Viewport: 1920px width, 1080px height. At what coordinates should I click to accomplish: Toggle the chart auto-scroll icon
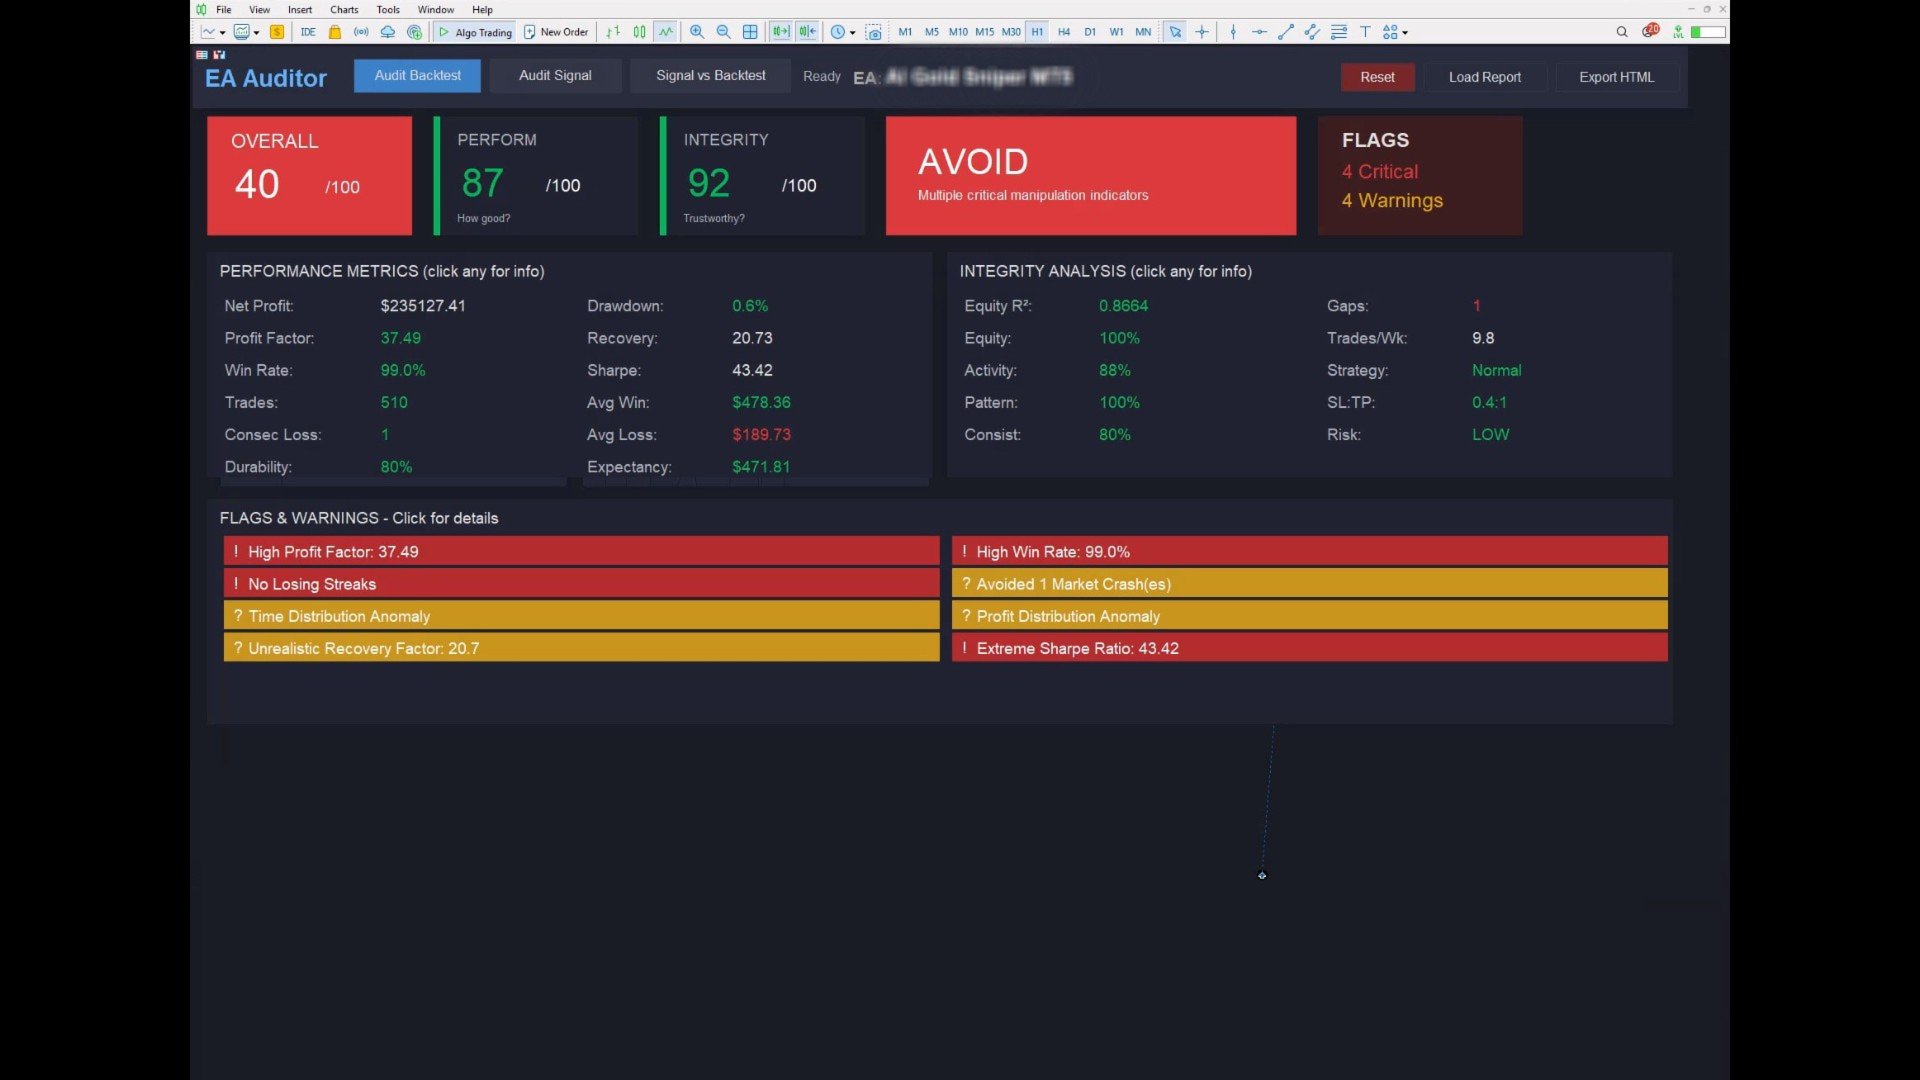tap(780, 32)
